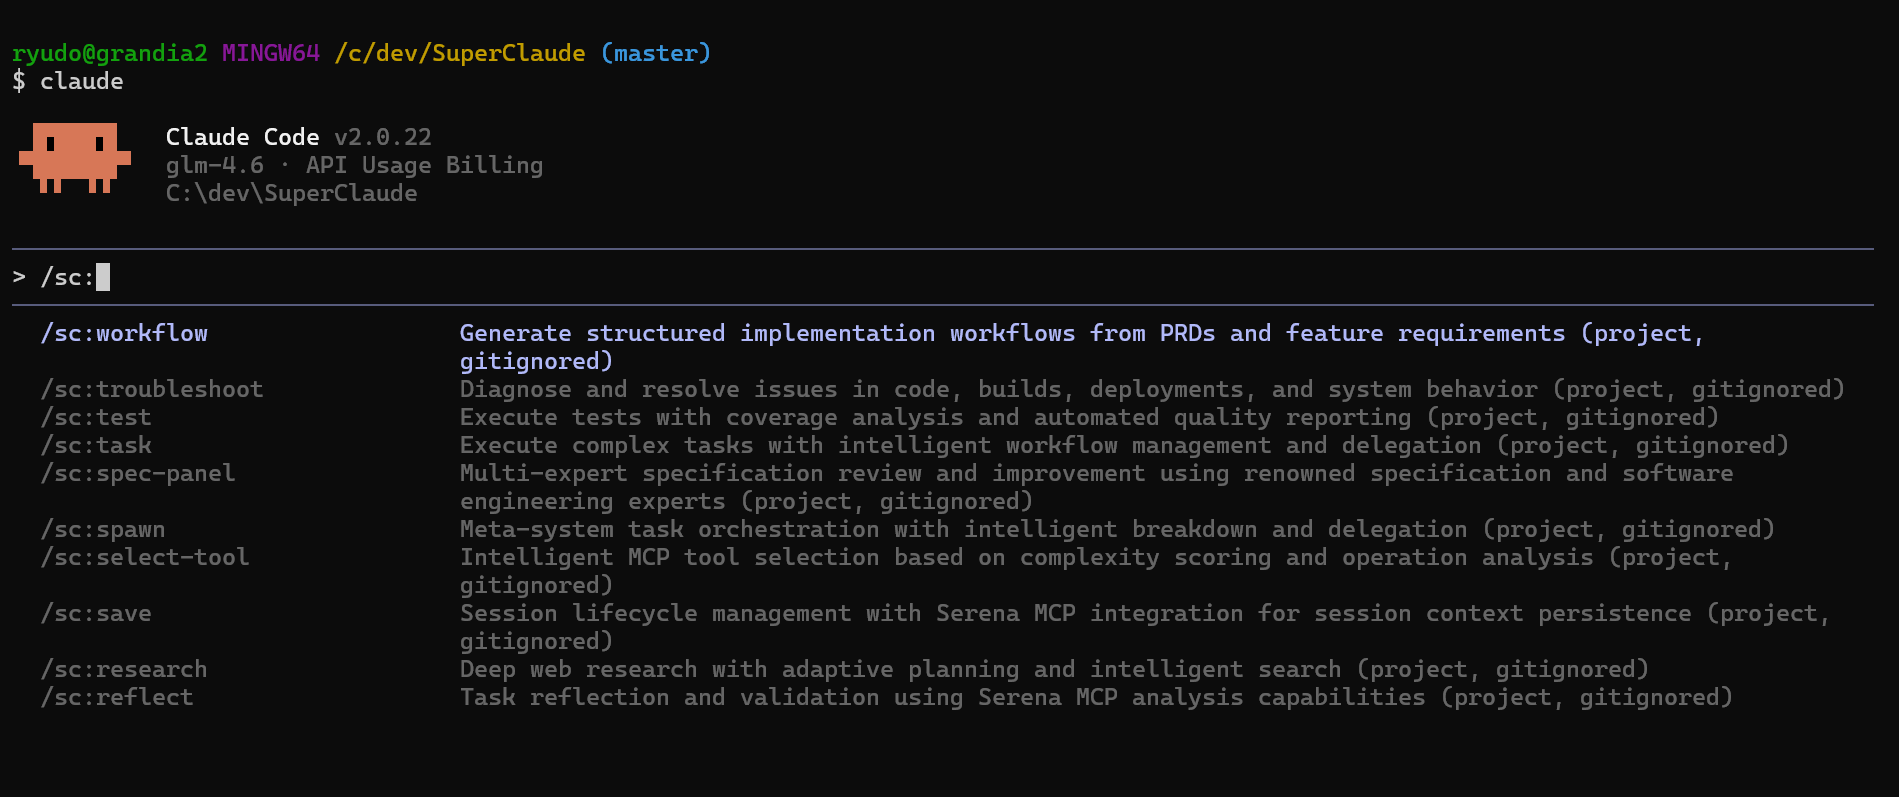
Task: Select the /sc:workflow command
Action: 124,334
